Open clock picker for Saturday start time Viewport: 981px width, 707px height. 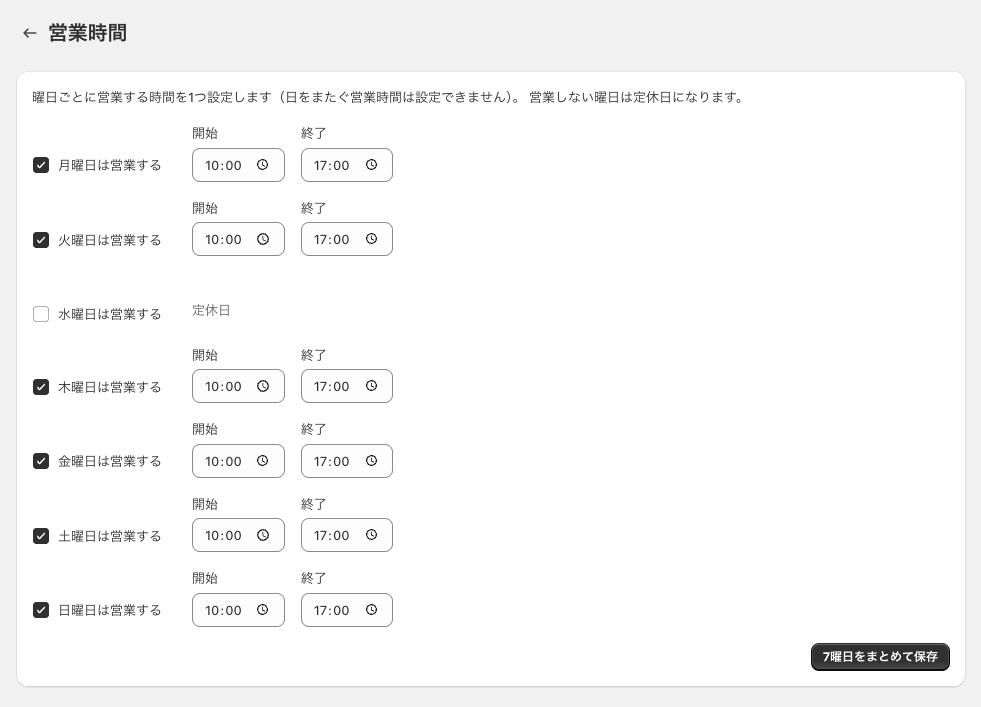[x=263, y=535]
